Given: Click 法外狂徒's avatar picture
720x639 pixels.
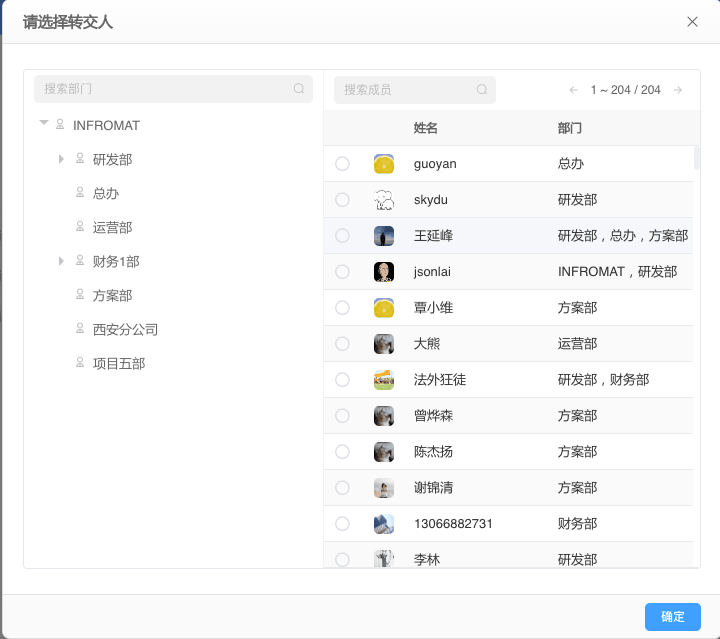Looking at the screenshot, I should coord(384,380).
